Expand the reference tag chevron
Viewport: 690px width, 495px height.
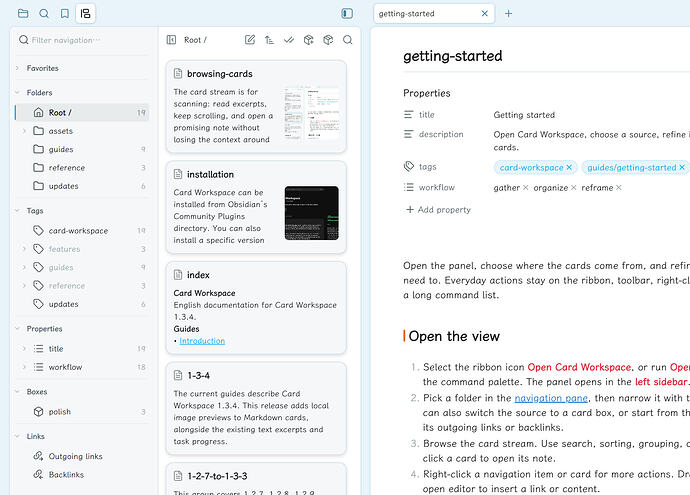point(24,286)
